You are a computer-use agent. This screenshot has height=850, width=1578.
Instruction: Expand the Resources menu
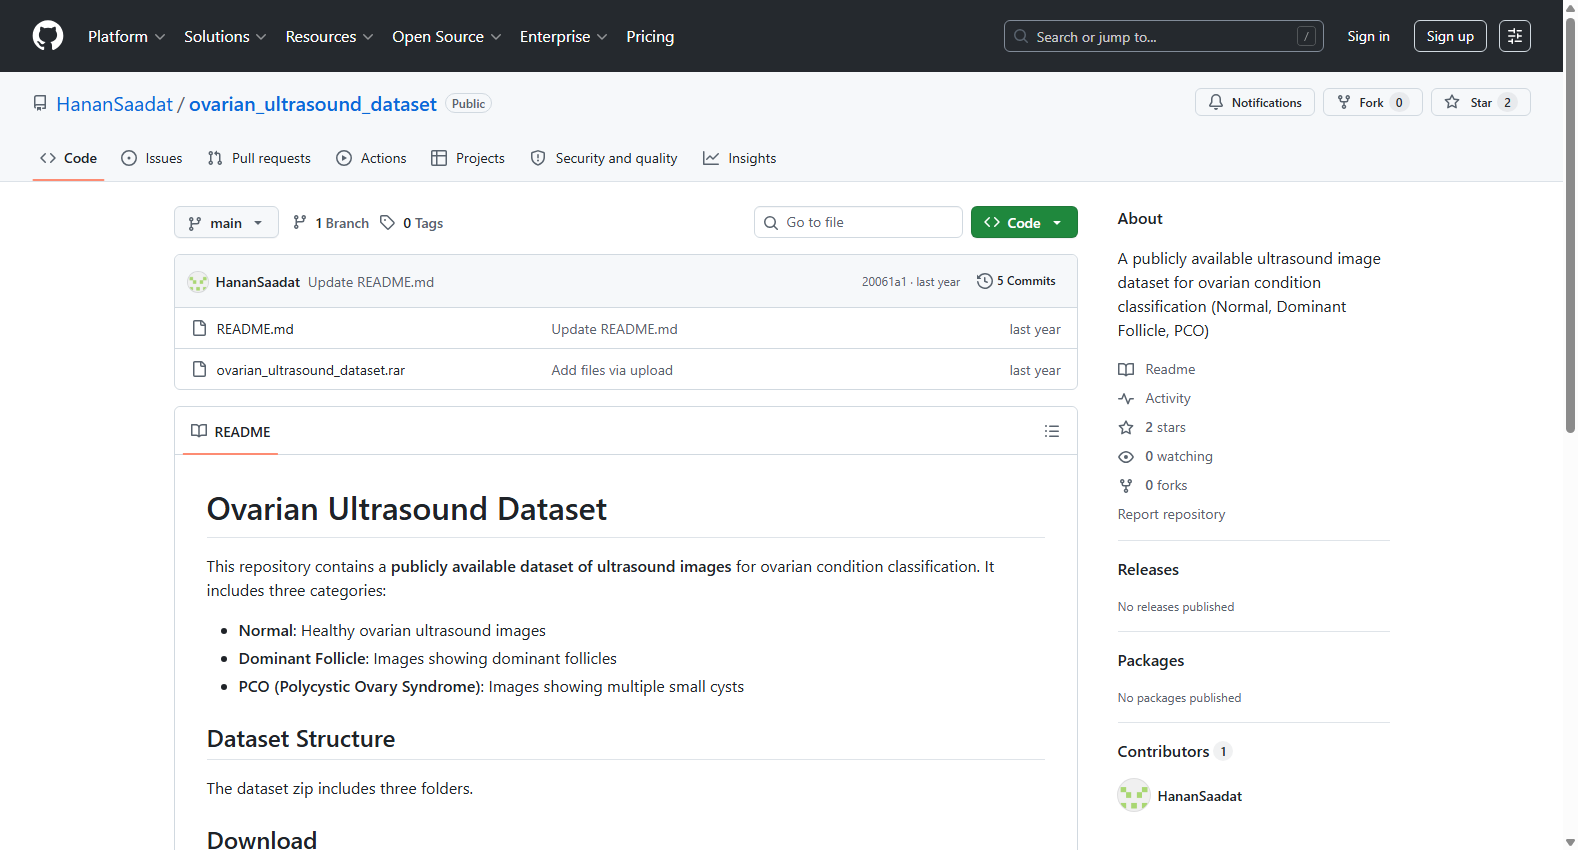[329, 36]
